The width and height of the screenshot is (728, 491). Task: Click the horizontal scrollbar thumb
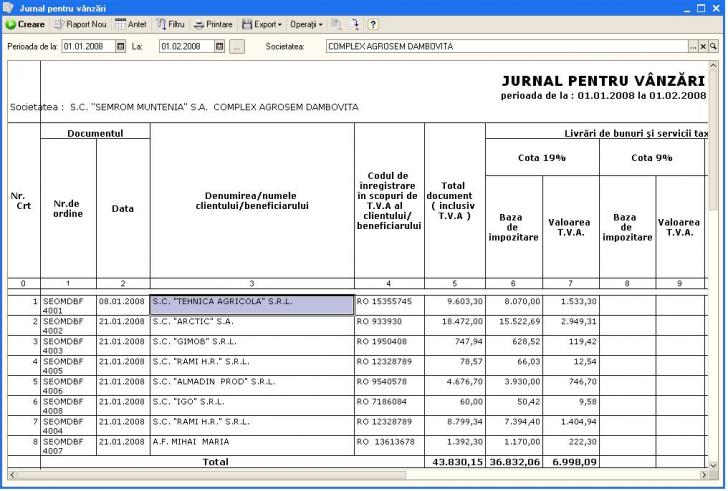[212, 475]
